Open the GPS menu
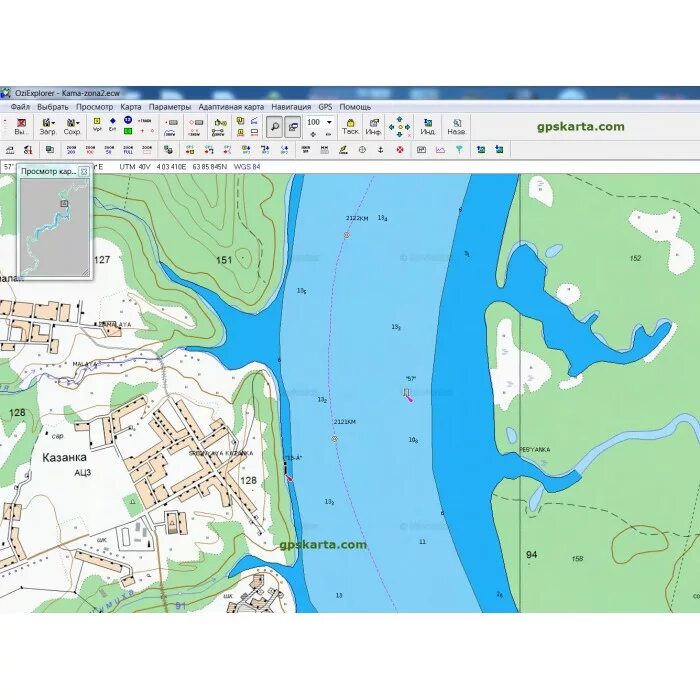 [325, 107]
